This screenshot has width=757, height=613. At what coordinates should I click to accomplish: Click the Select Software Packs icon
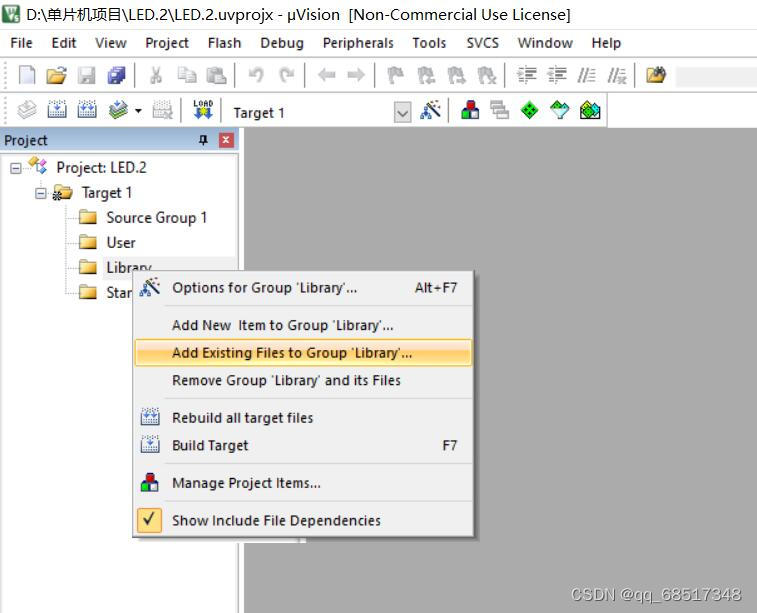pos(560,110)
